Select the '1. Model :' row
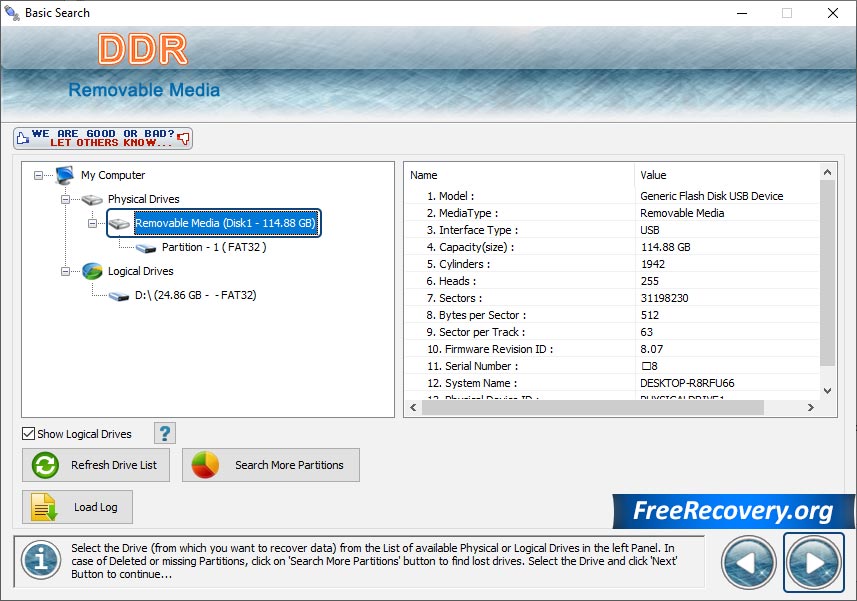857x601 pixels. (612, 196)
